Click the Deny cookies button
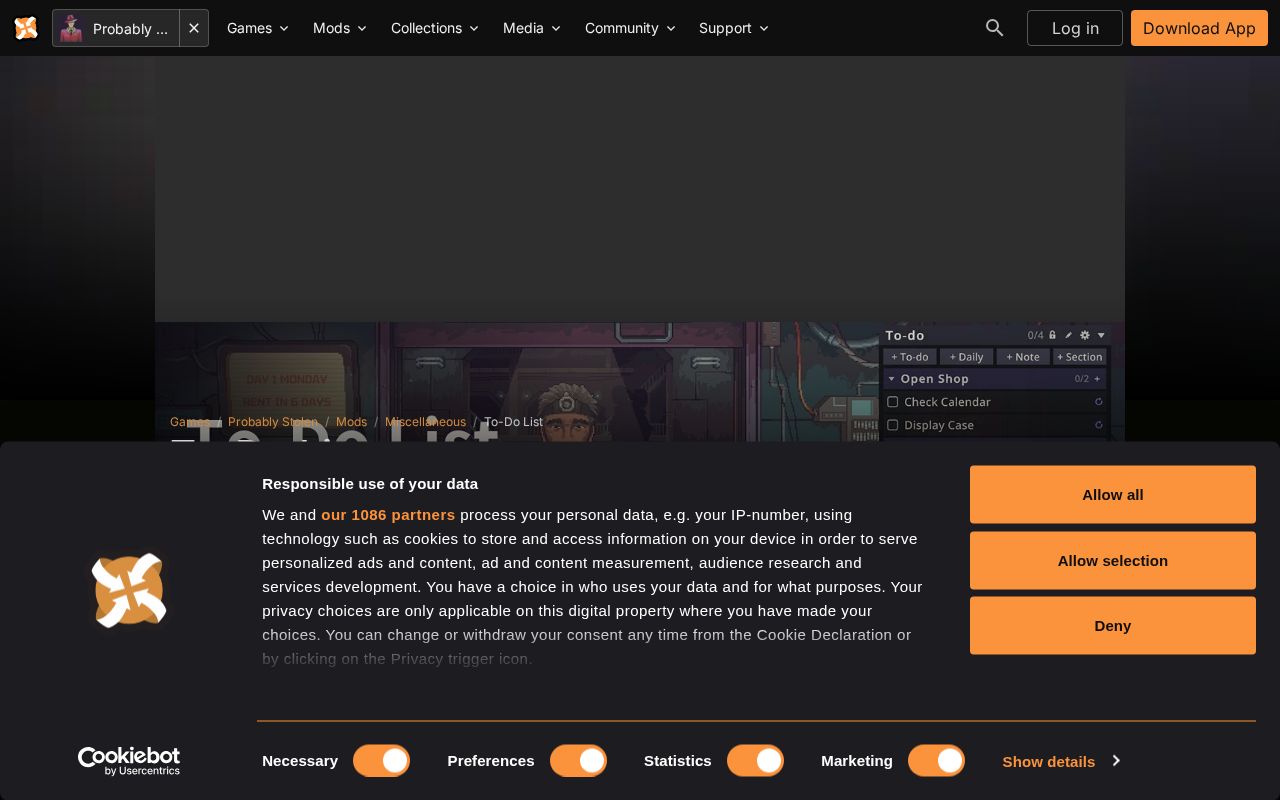 tap(1112, 625)
